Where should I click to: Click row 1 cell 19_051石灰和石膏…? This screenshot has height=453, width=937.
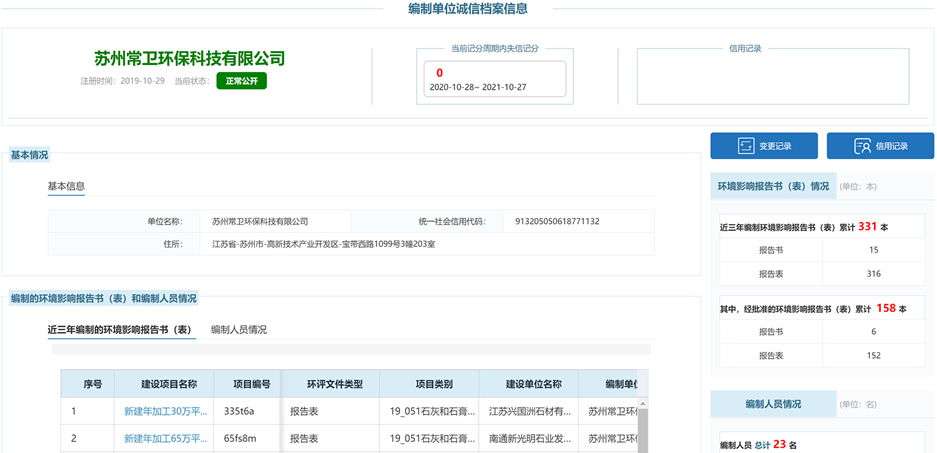[x=429, y=411]
